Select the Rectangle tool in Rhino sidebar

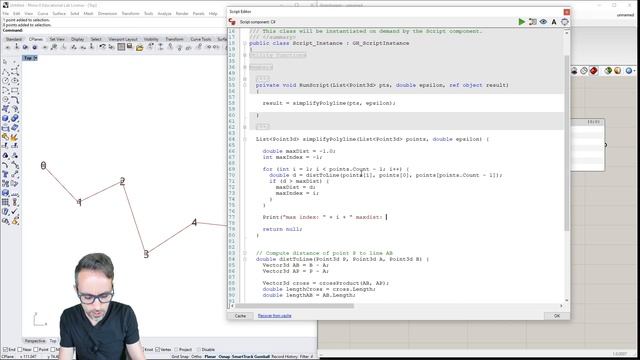(x=15, y=90)
